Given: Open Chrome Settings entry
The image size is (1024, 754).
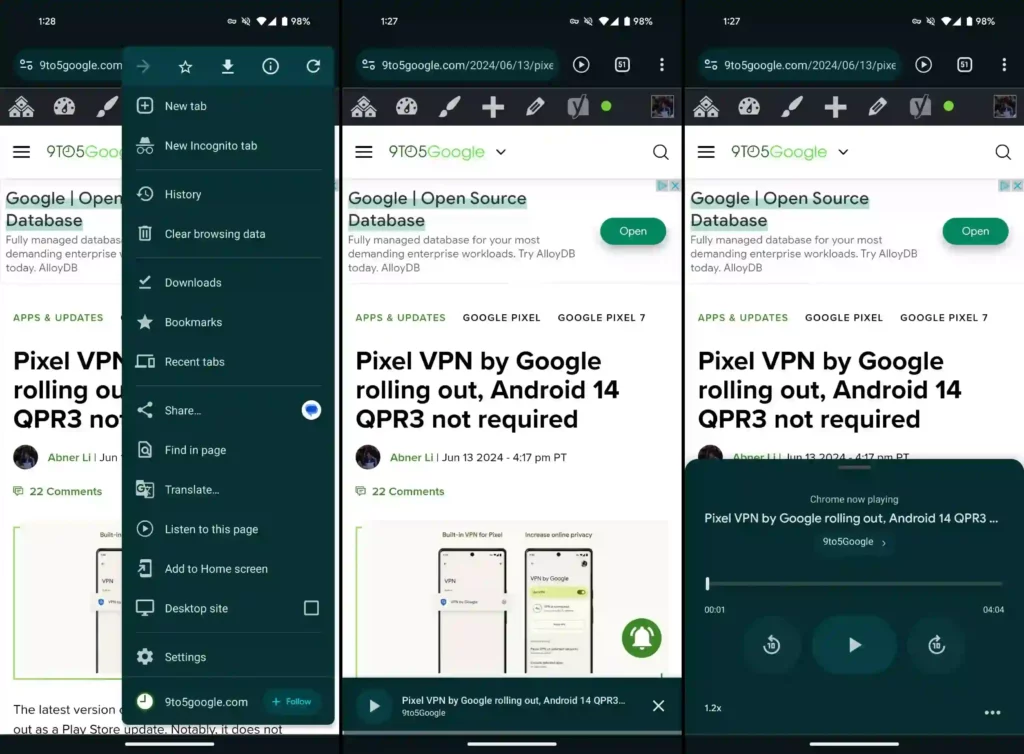Looking at the screenshot, I should [x=228, y=657].
